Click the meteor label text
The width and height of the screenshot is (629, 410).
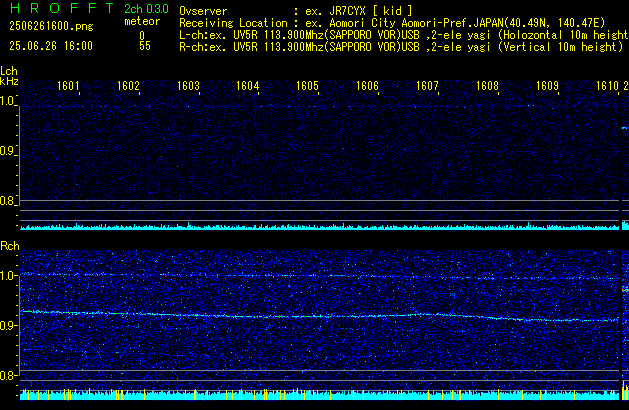point(142,21)
